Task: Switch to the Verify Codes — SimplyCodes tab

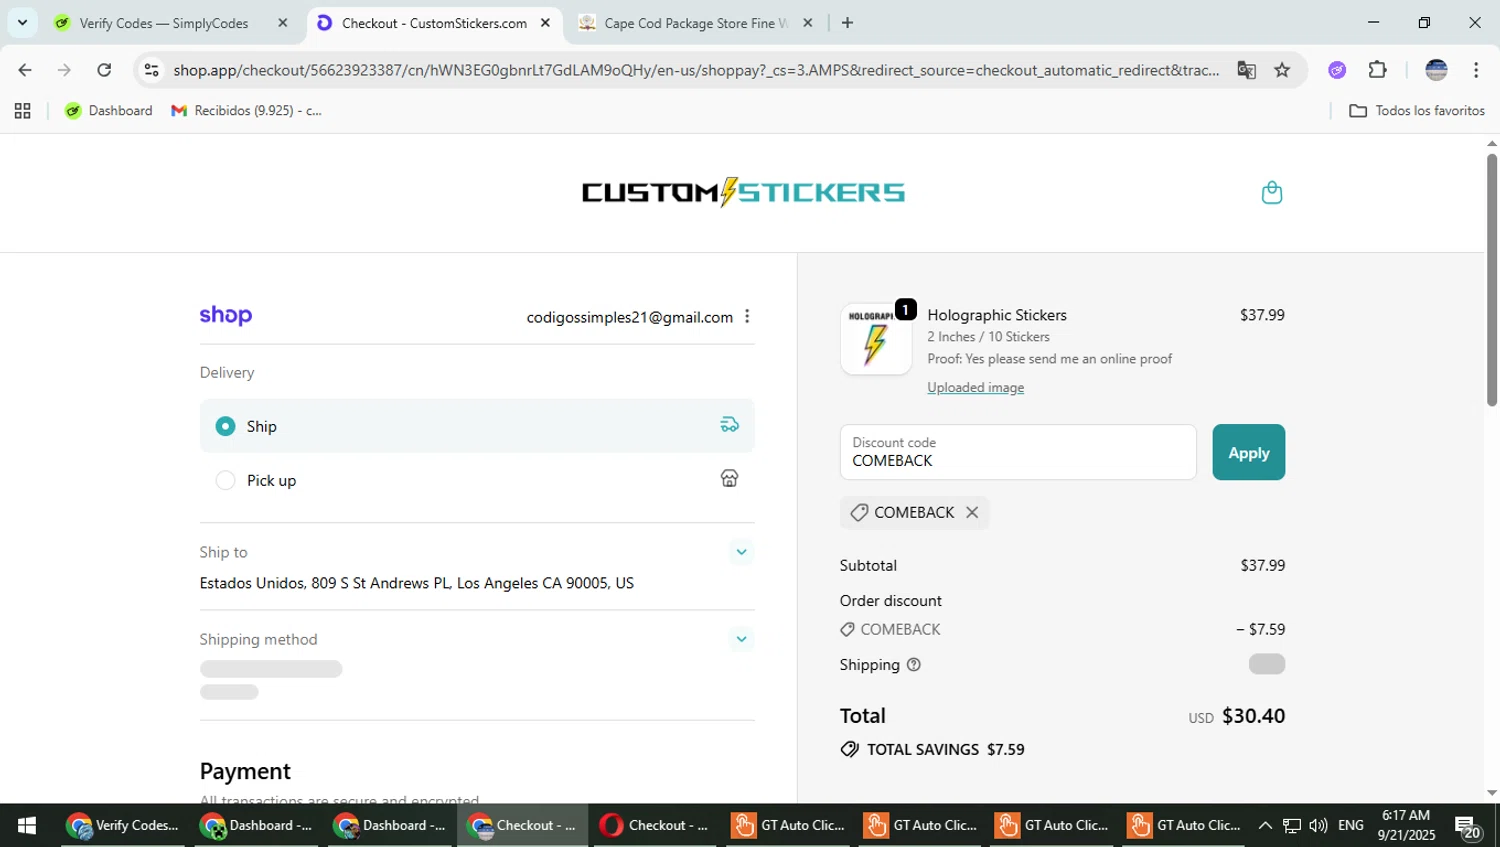Action: coord(164,23)
